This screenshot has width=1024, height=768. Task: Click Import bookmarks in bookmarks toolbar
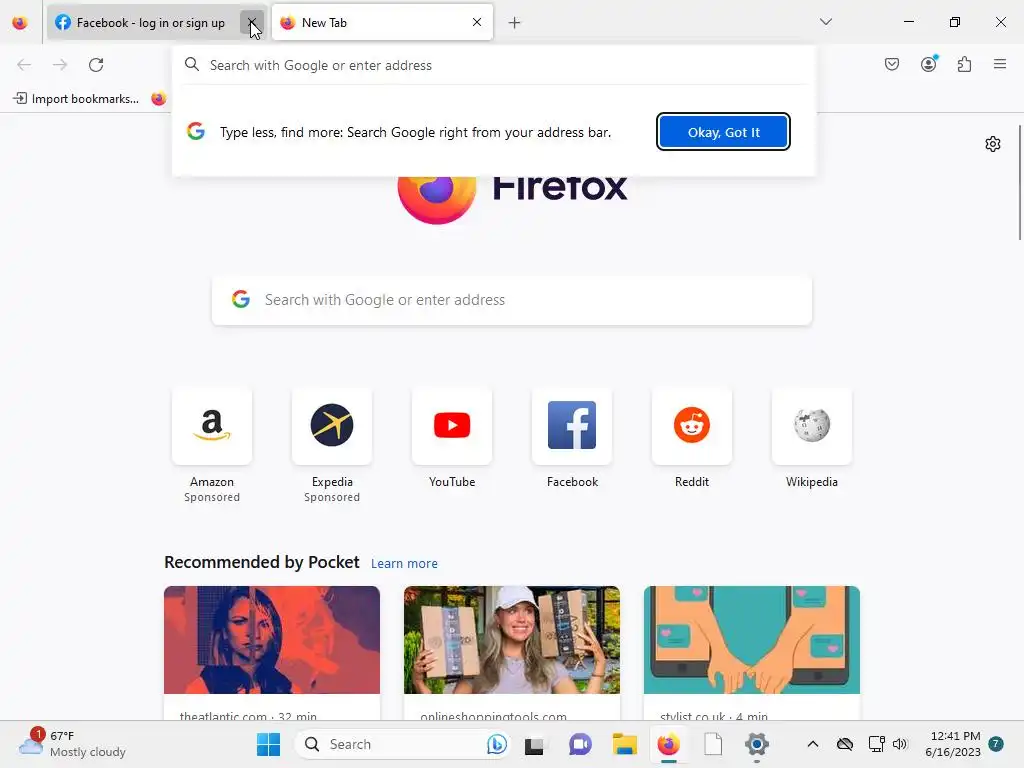76,99
